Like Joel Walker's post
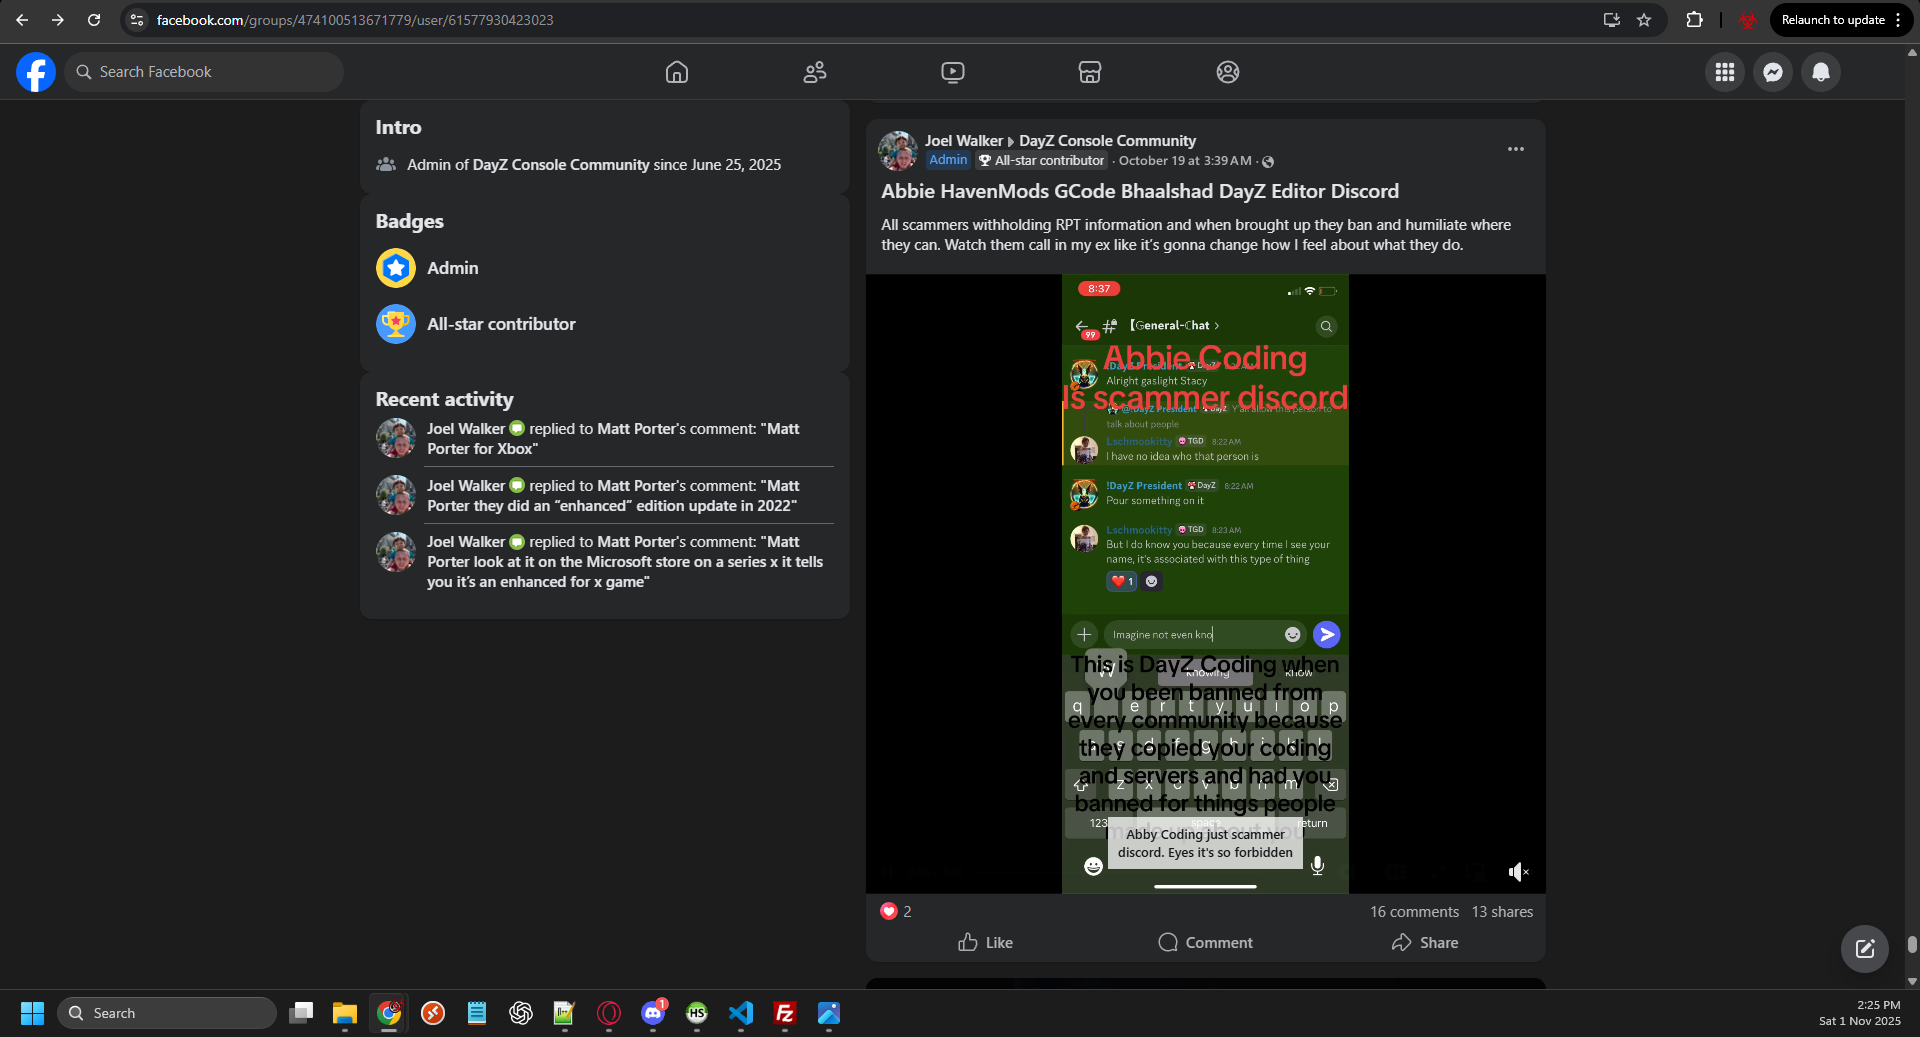The width and height of the screenshot is (1920, 1037). pyautogui.click(x=985, y=943)
